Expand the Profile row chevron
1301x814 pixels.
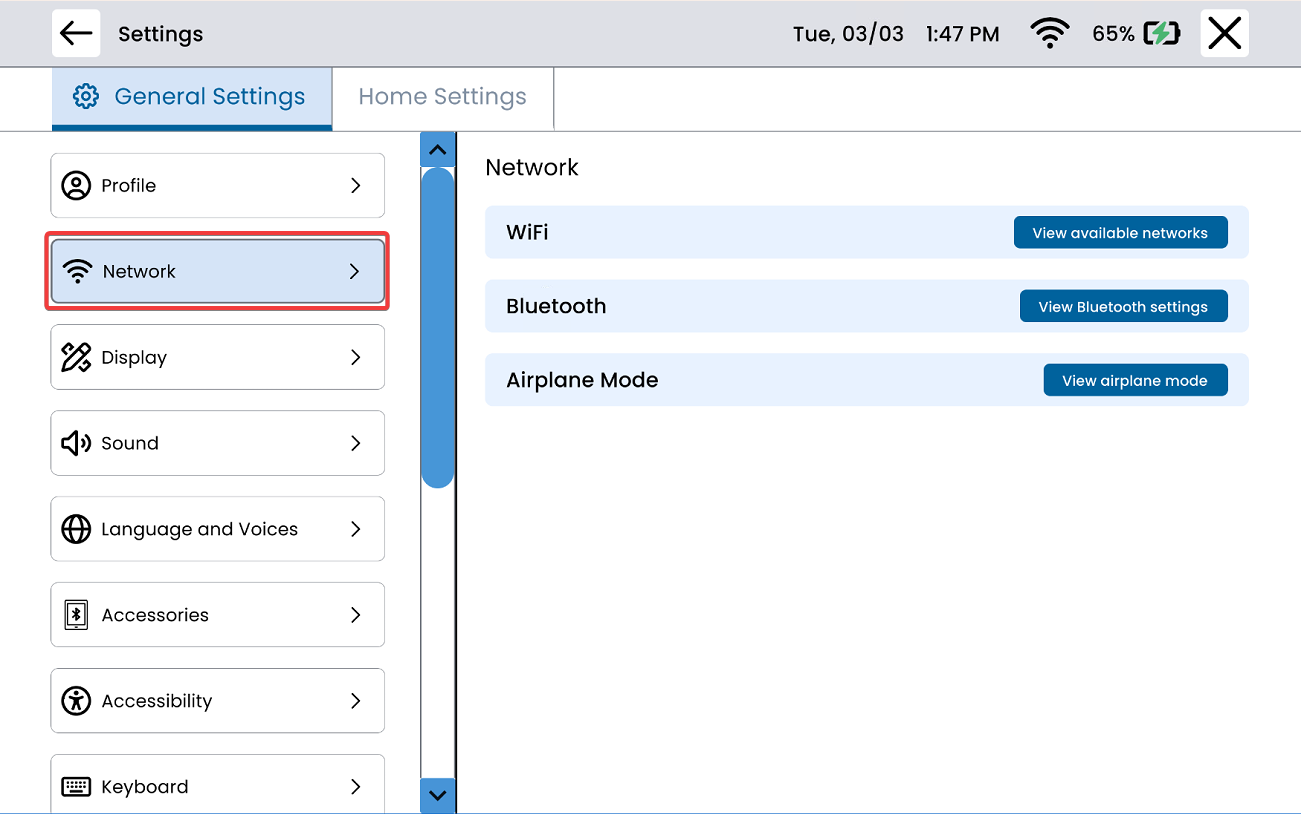(355, 186)
